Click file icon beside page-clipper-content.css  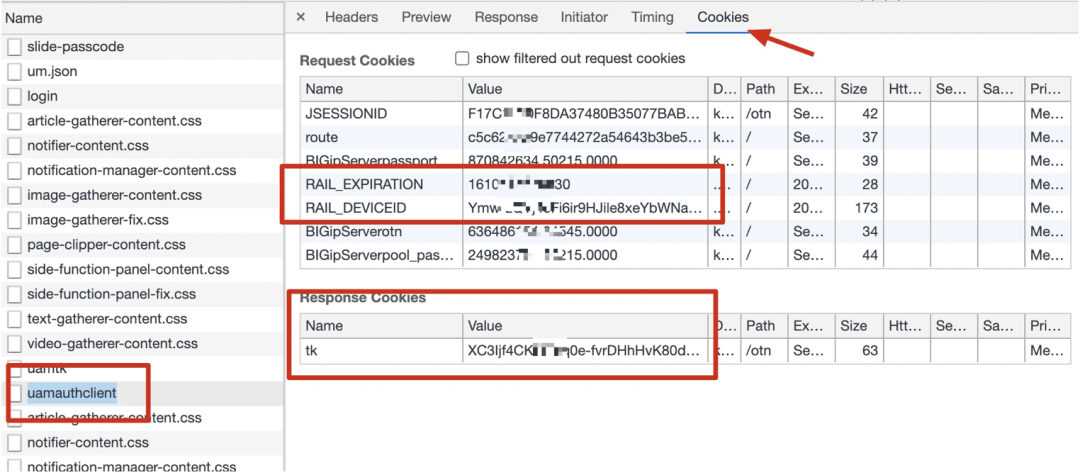(14, 245)
